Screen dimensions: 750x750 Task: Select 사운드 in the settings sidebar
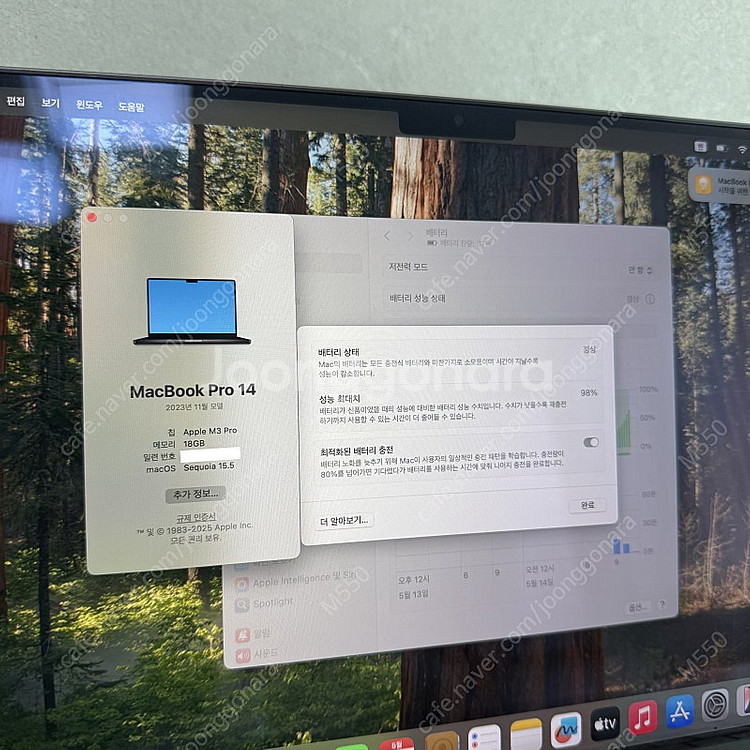pos(256,654)
